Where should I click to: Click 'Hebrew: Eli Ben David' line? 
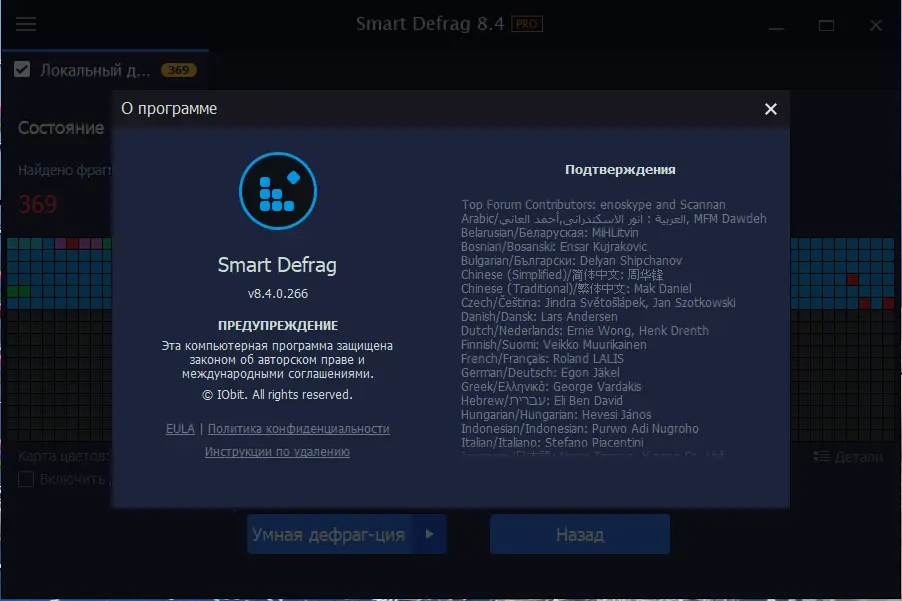[541, 400]
